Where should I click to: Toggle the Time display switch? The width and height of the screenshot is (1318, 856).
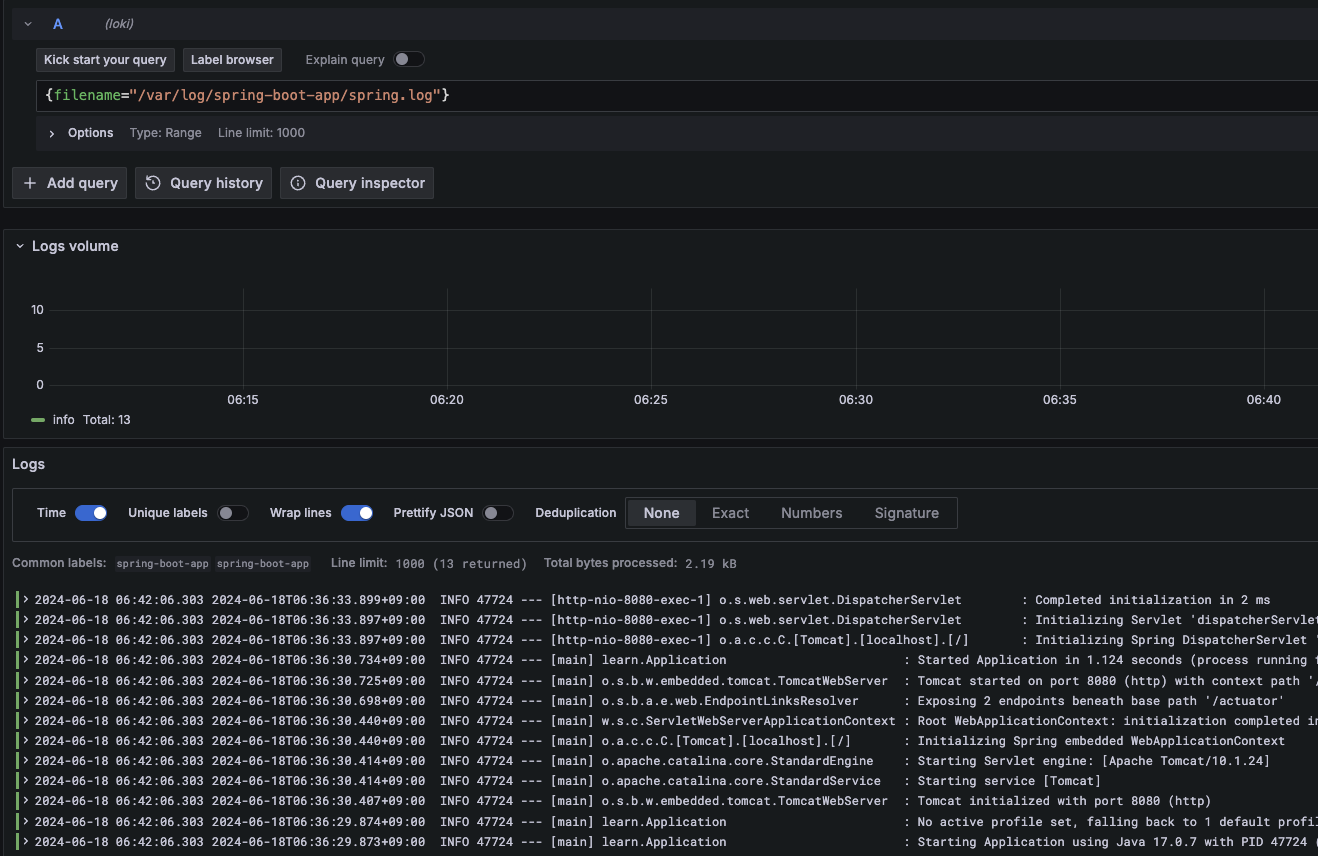91,513
